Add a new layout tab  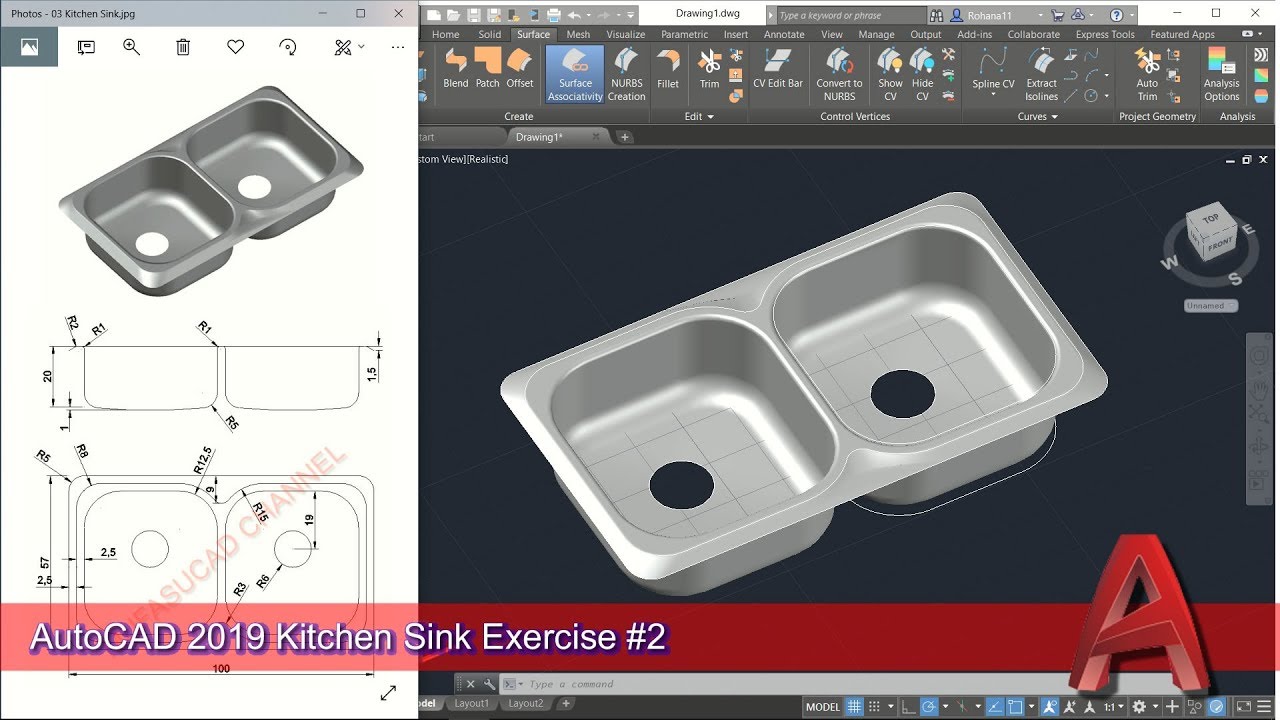point(566,703)
